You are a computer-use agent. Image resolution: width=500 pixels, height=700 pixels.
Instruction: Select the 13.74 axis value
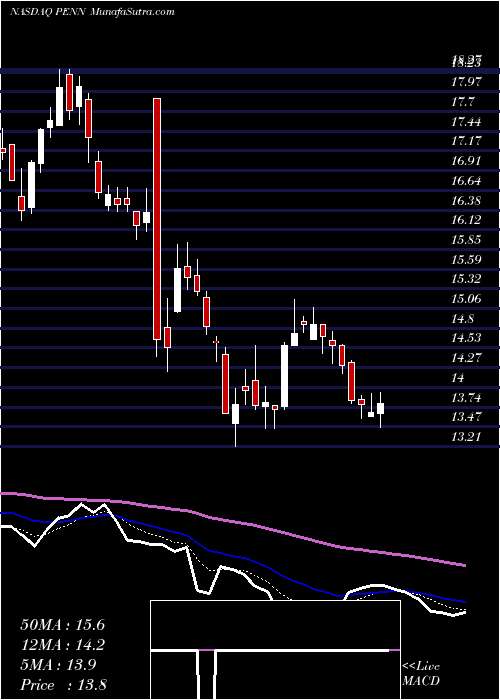466,397
